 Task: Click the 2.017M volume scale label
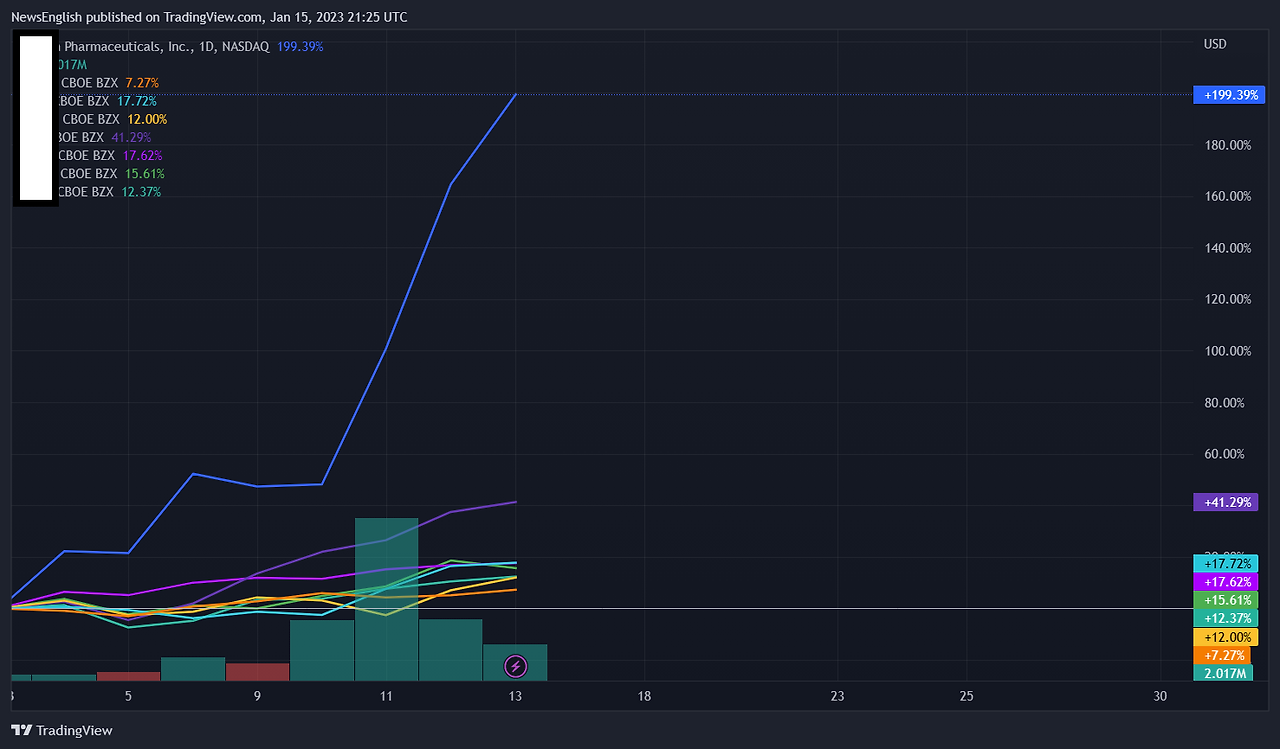1222,673
